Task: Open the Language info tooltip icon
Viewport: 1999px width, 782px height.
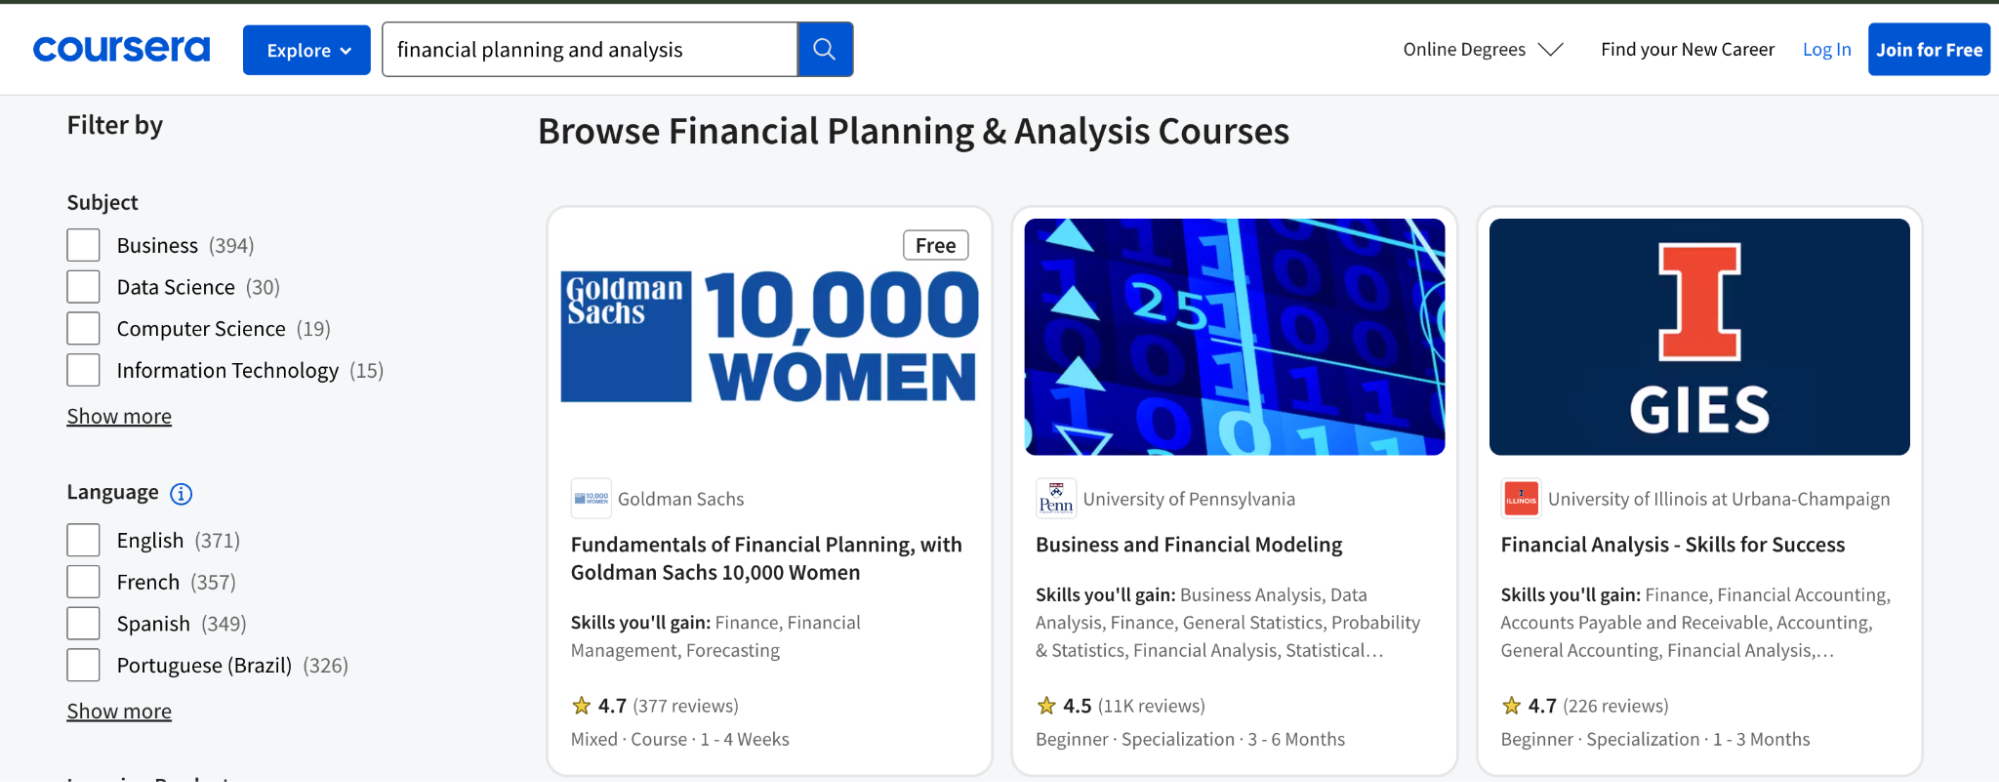Action: [181, 493]
